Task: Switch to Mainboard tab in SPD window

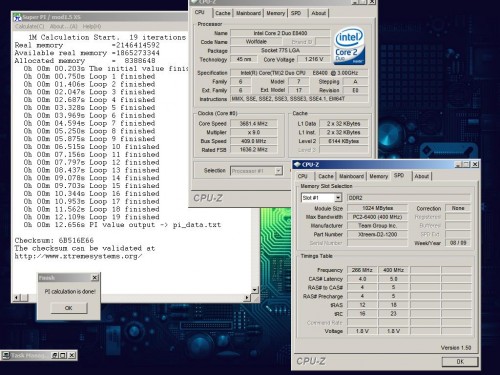Action: 351,176
